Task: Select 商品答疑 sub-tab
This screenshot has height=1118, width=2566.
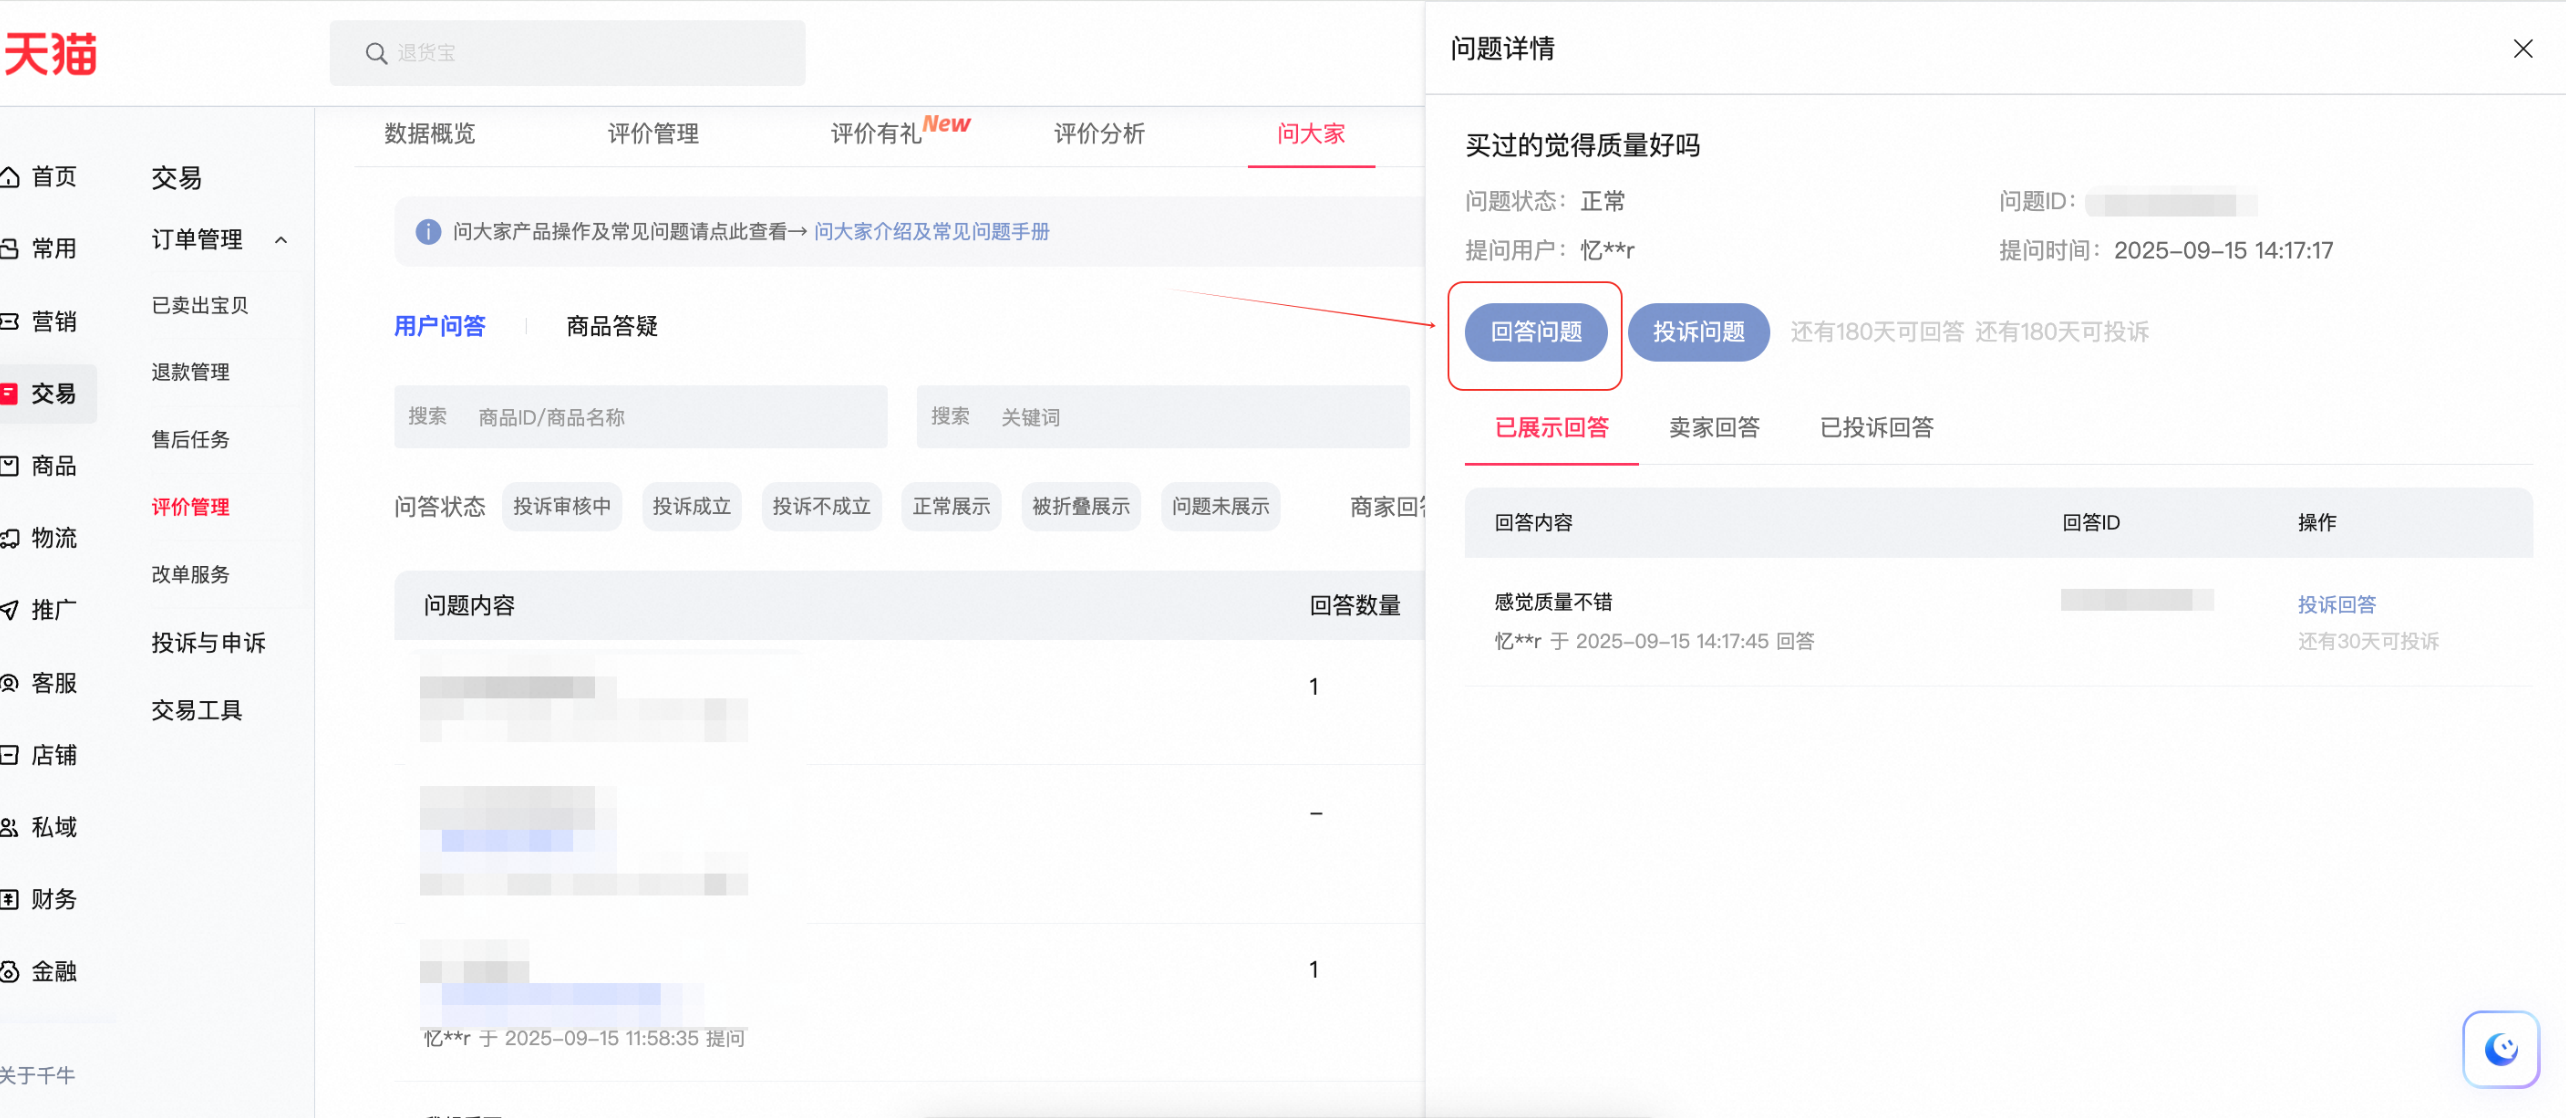Action: (612, 326)
